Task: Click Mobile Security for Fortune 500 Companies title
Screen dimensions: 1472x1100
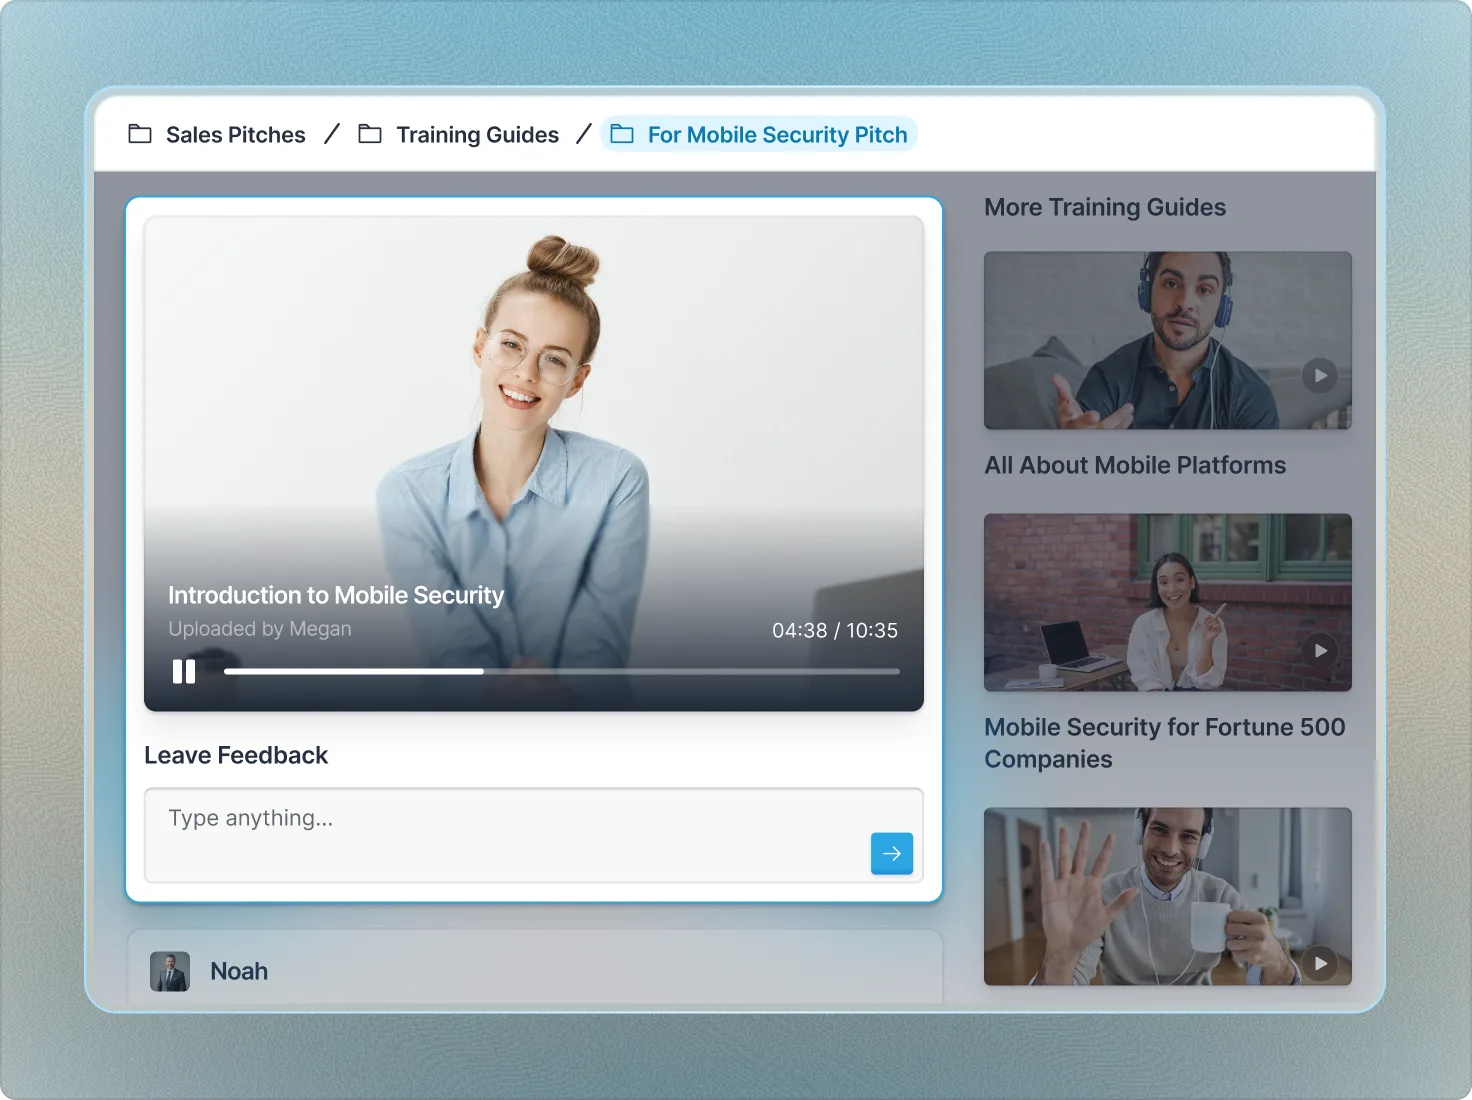Action: point(1165,743)
